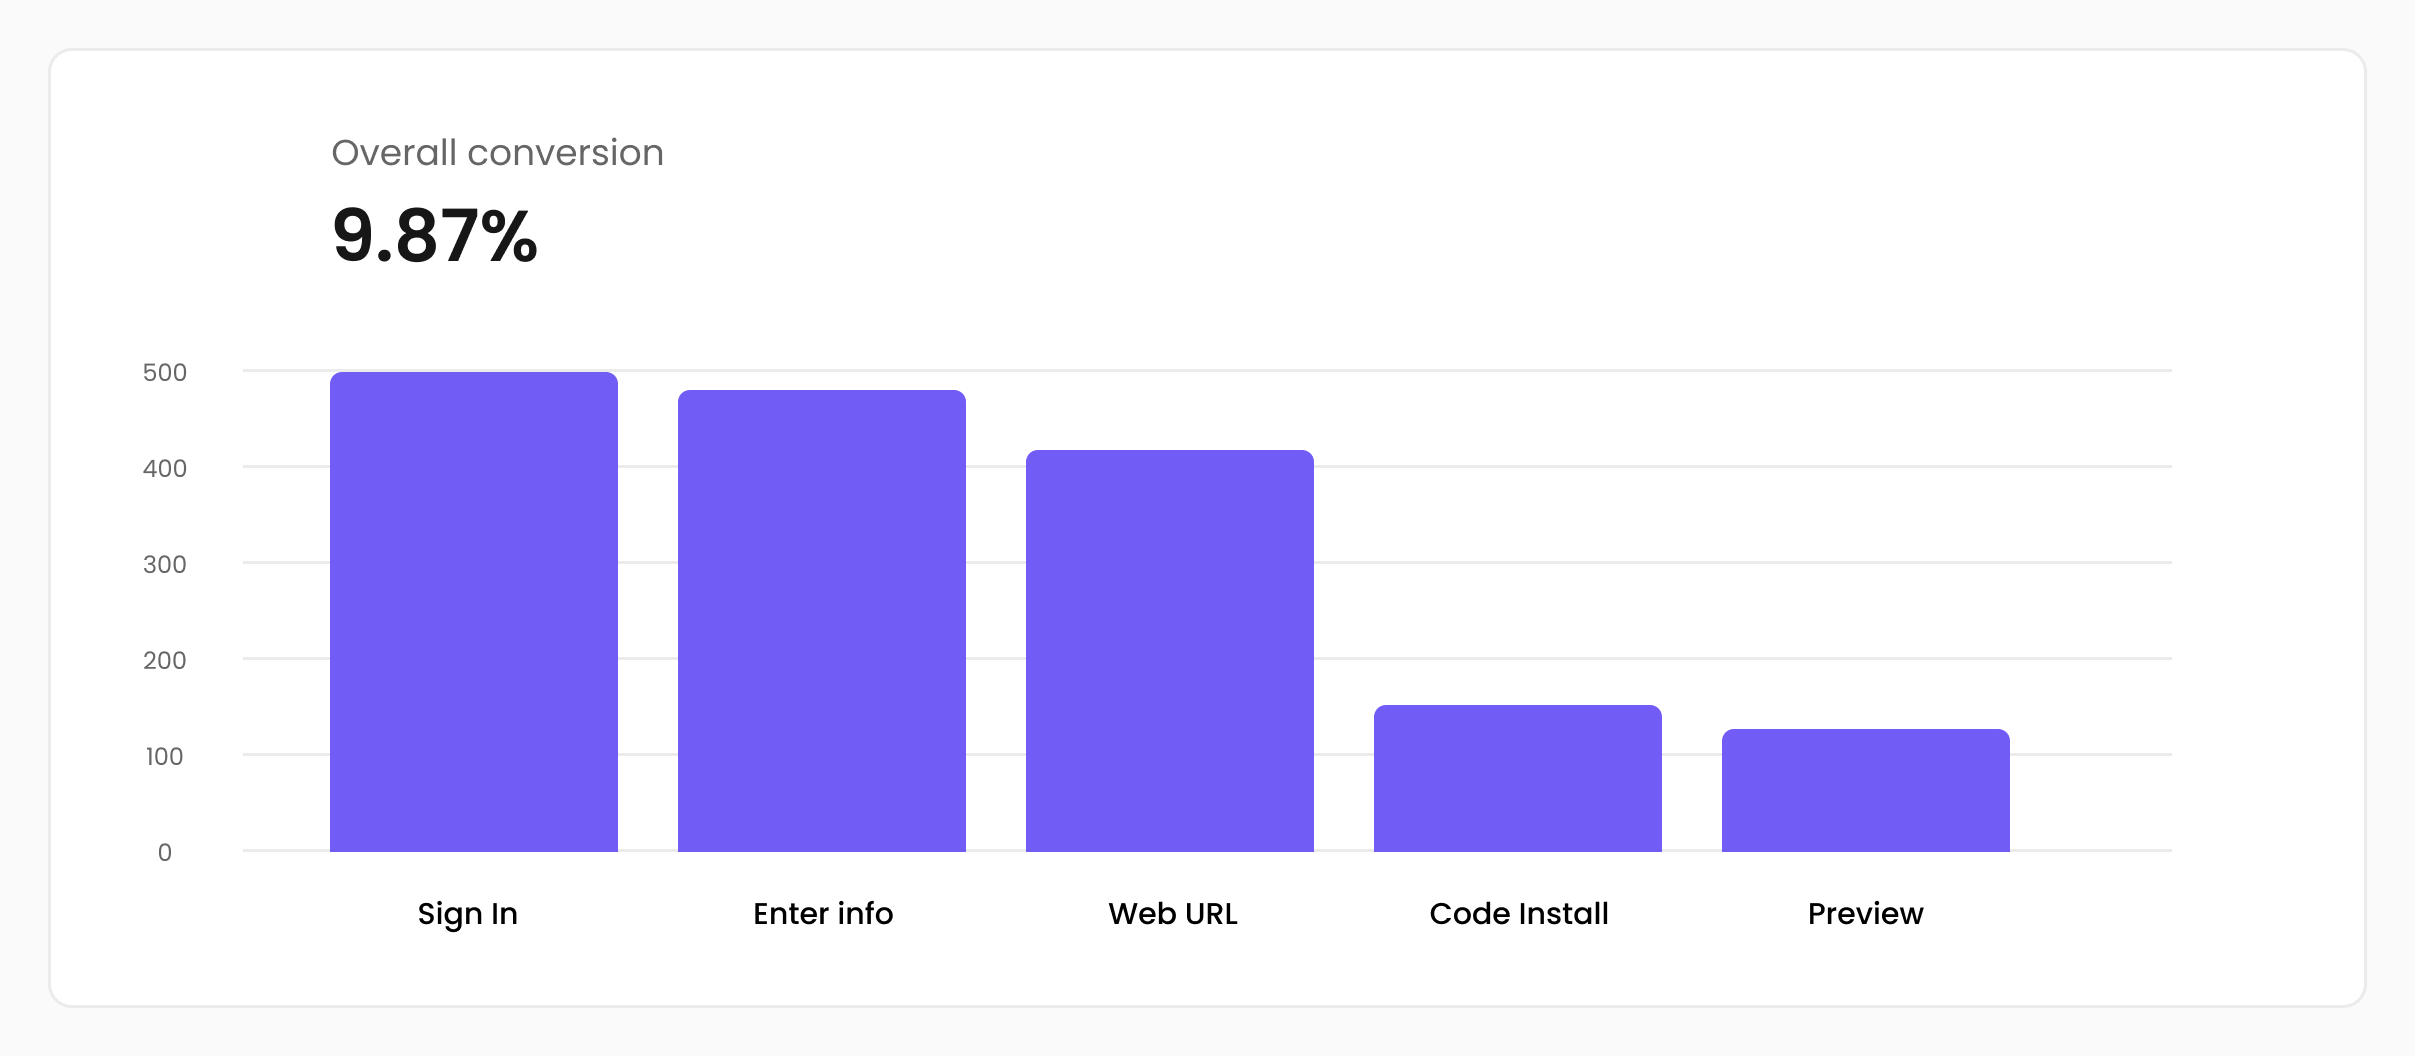Image resolution: width=2415 pixels, height=1056 pixels.
Task: Click the Web URL bar
Action: point(1169,651)
